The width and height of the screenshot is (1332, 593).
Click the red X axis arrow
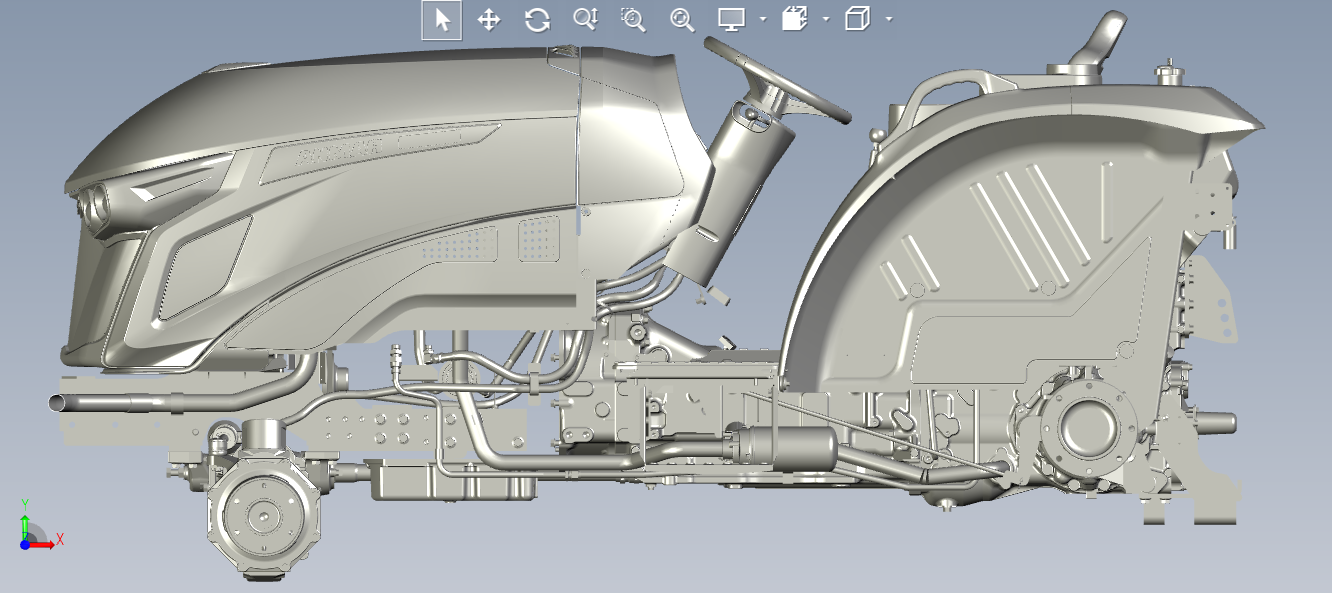43,544
